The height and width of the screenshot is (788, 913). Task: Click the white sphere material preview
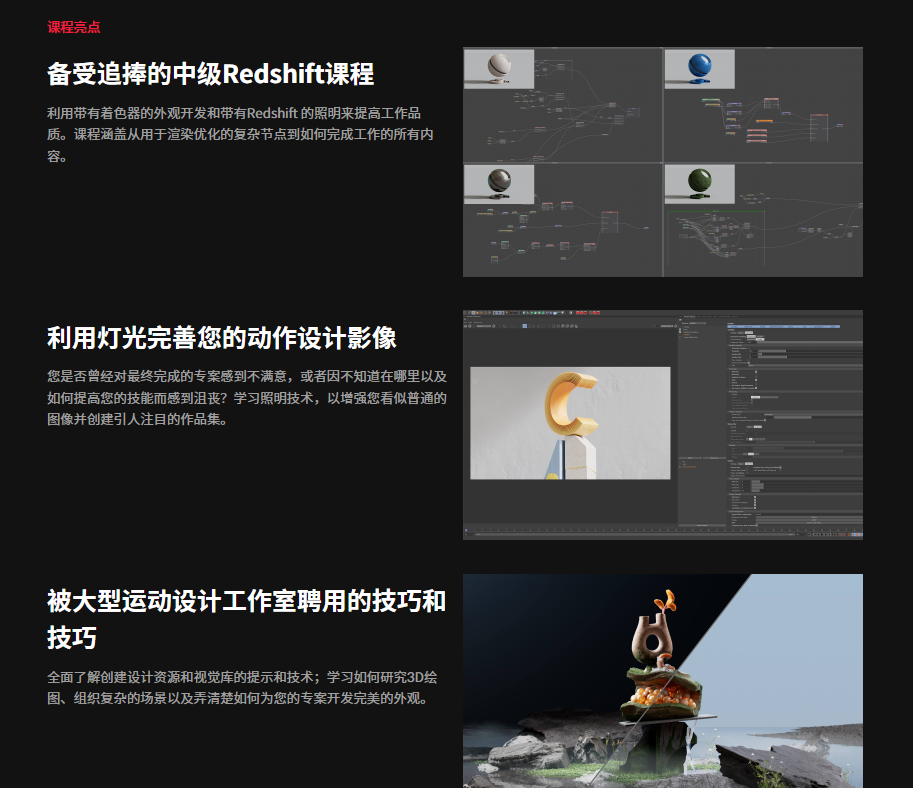click(499, 69)
